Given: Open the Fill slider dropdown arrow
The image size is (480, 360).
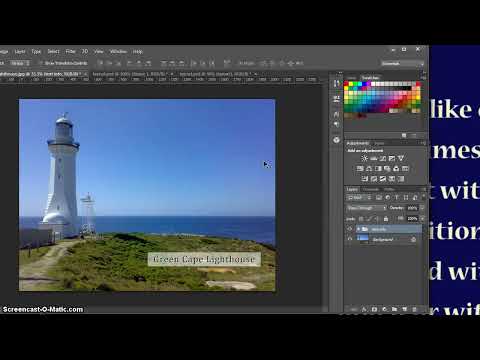Looking at the screenshot, I should [422, 219].
